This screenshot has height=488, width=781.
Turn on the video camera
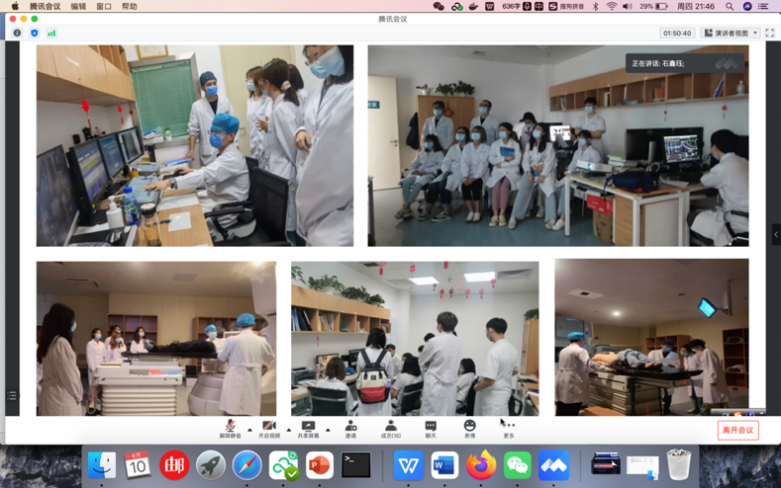click(x=268, y=427)
